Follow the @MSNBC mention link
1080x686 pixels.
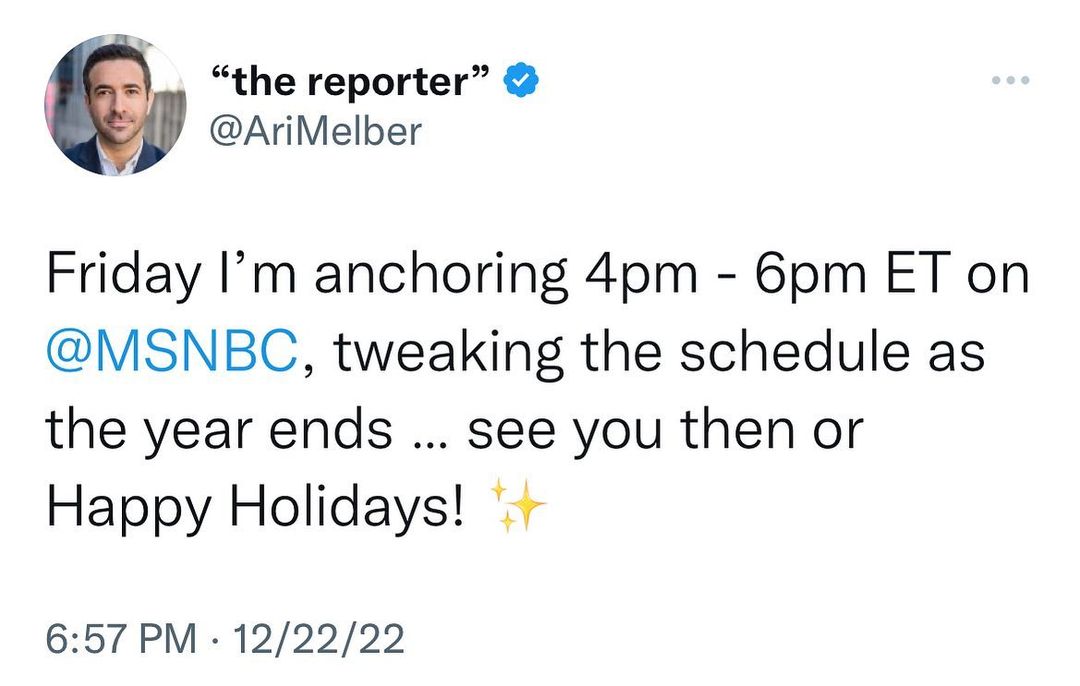click(x=171, y=353)
